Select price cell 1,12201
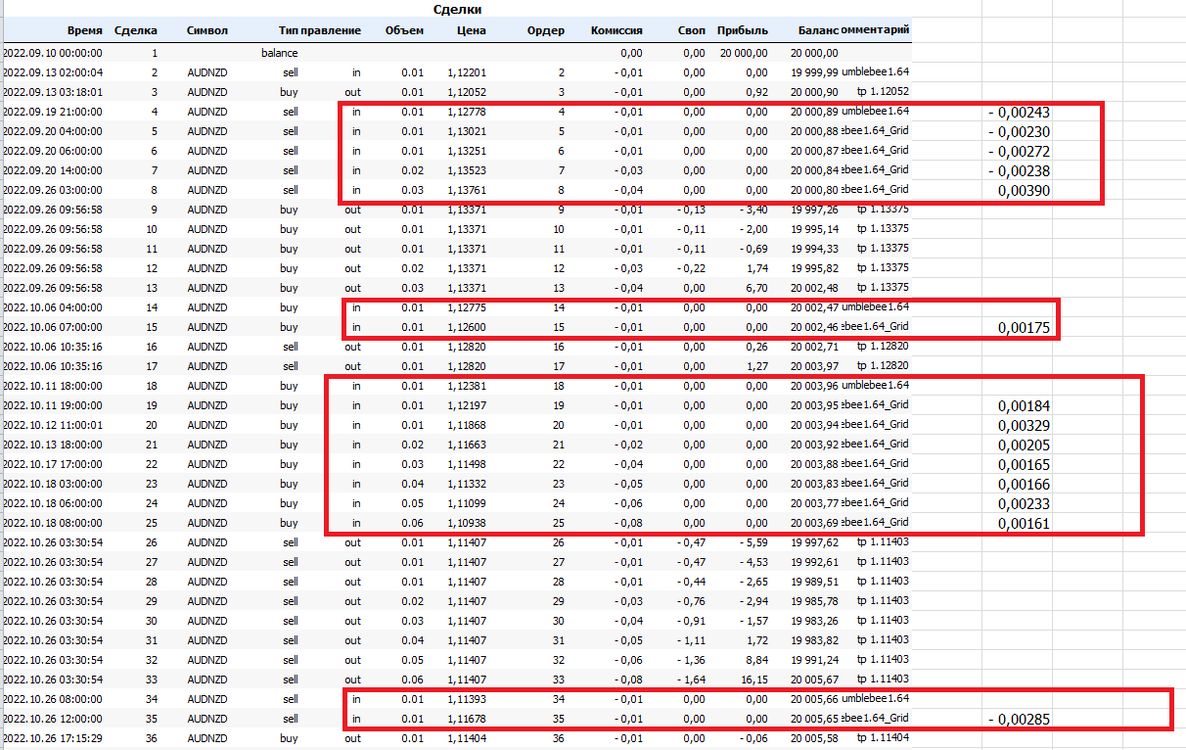Screen dimensions: 1186x750 point(467,73)
